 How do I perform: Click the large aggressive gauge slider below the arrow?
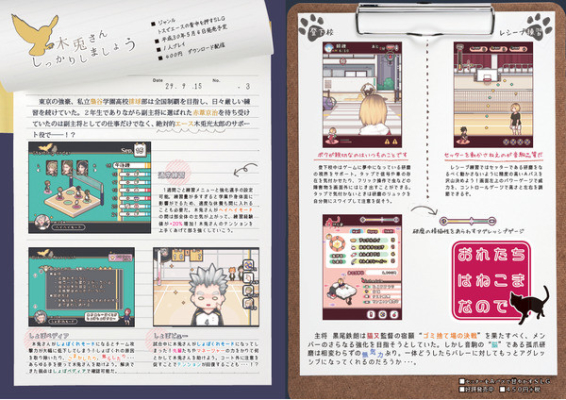468,221
